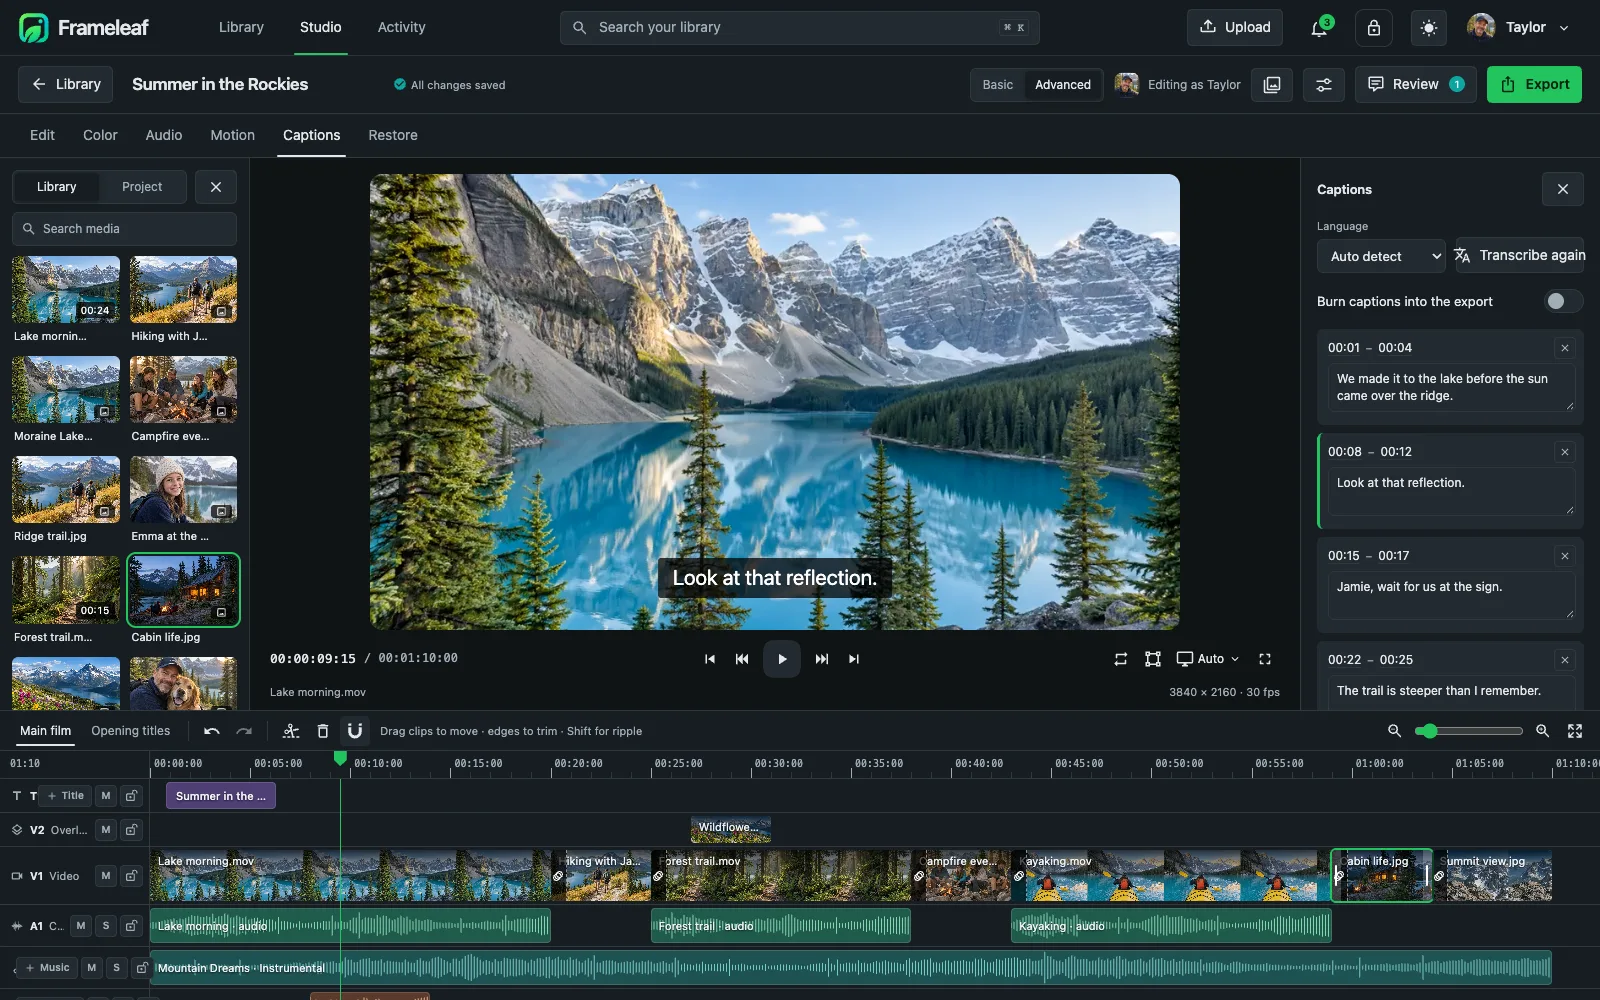Adjust the timeline zoom slider
This screenshot has height=1000, width=1600.
1468,731
